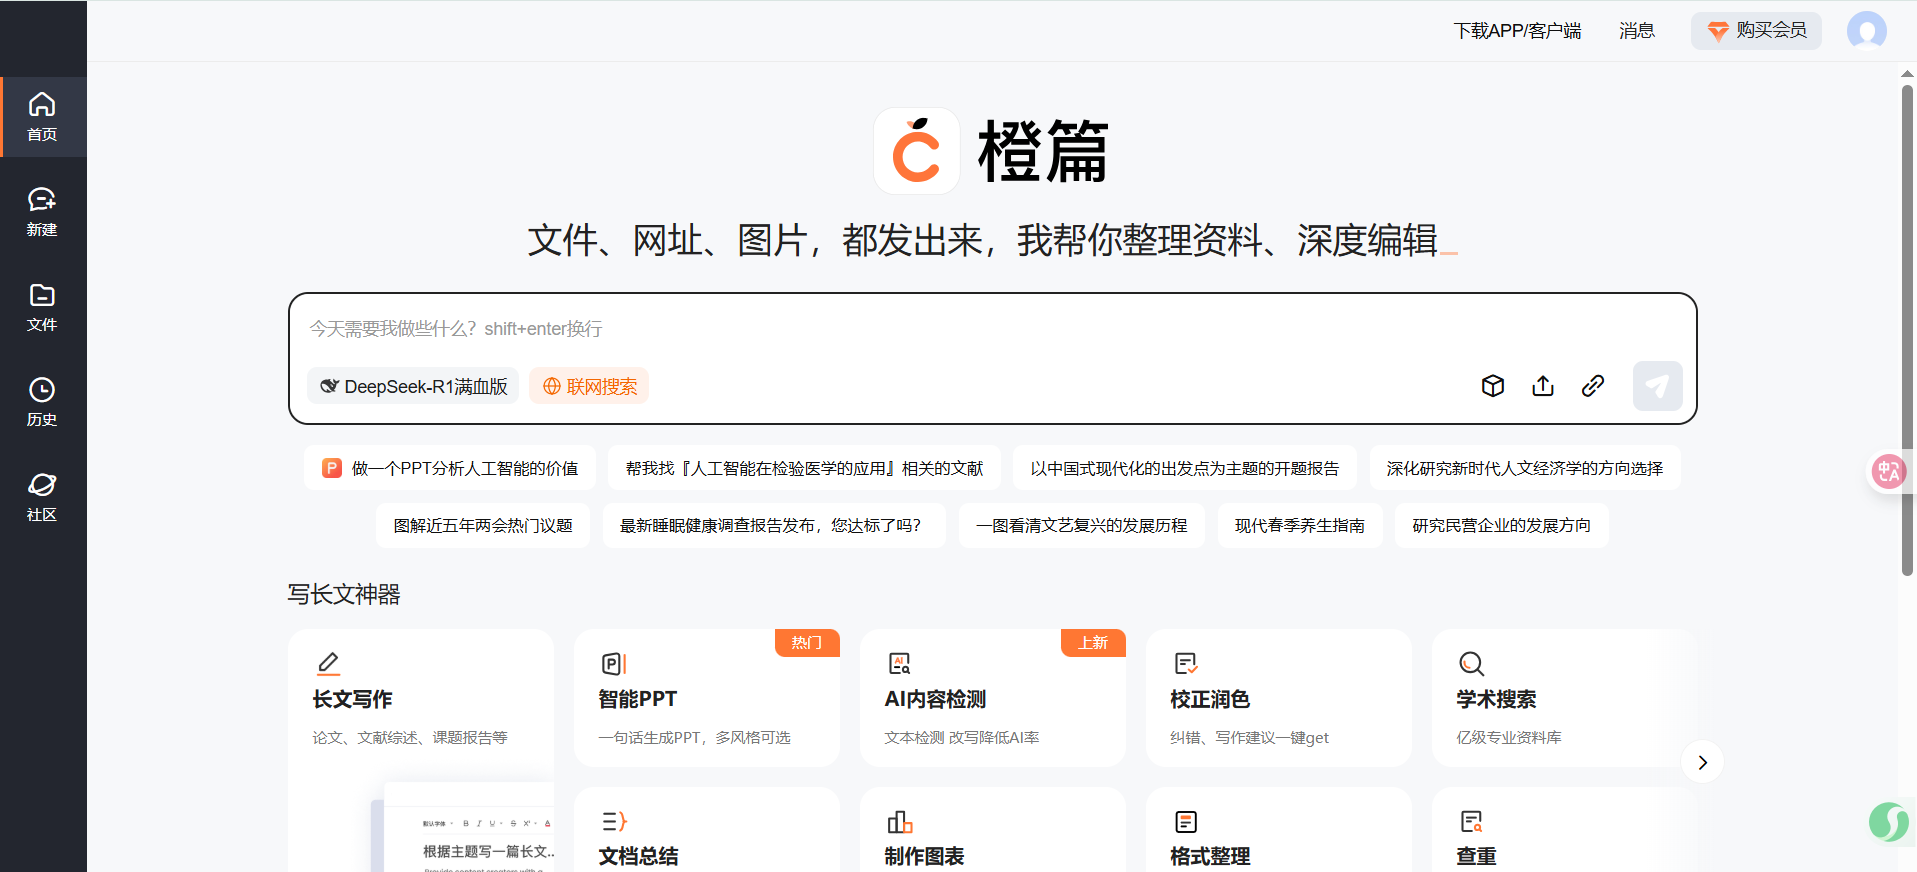The image size is (1917, 872).
Task: Click the prompt input text field
Action: (x=990, y=329)
